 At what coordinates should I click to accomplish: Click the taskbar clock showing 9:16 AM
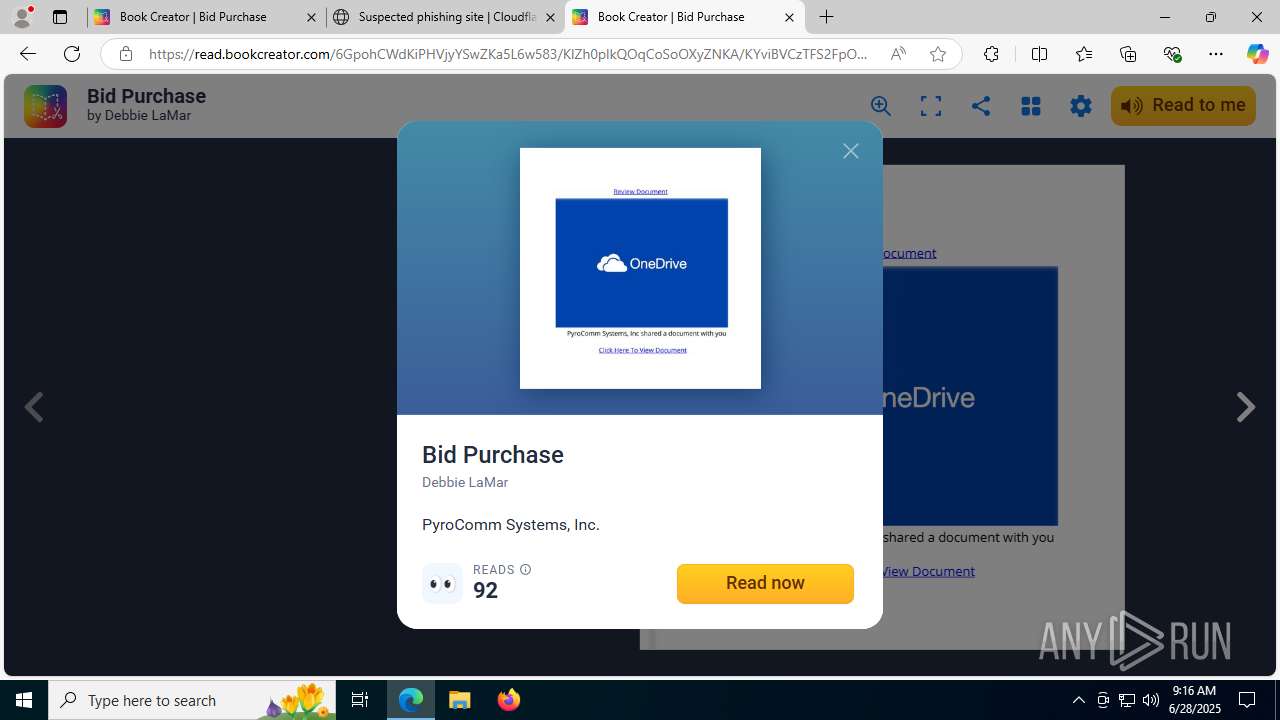[x=1194, y=700]
